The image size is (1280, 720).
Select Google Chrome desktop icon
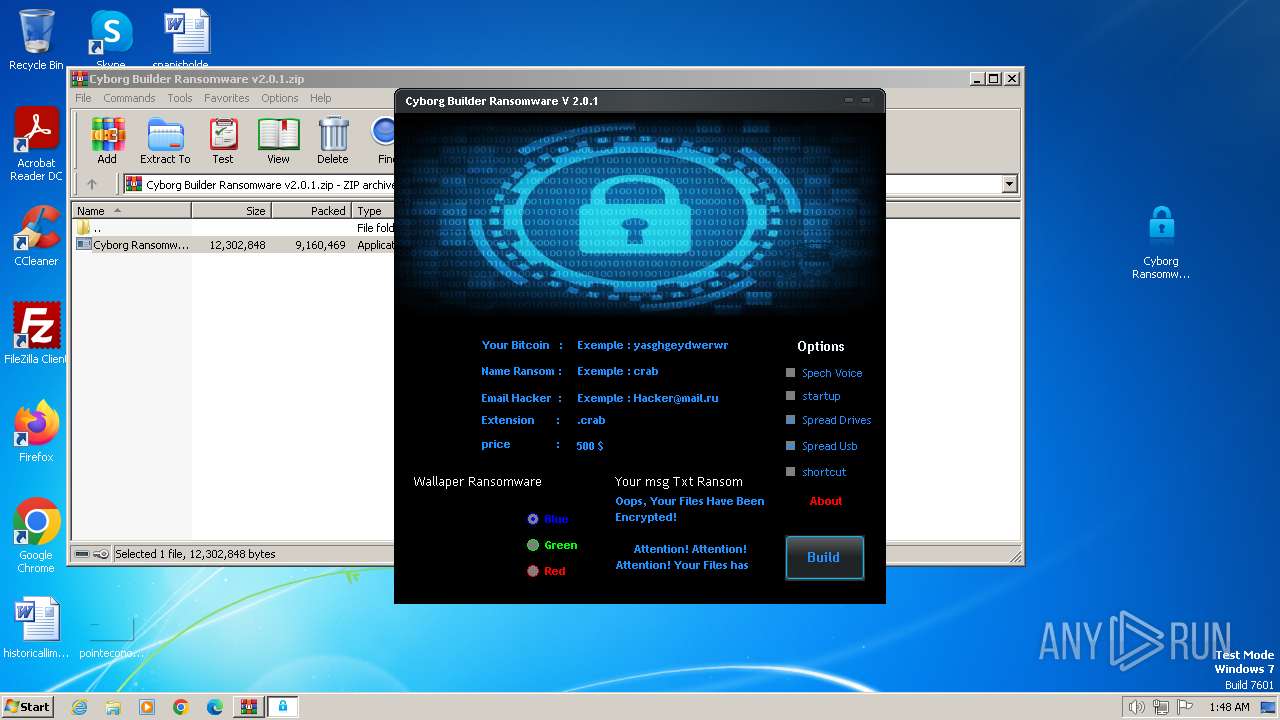pyautogui.click(x=36, y=535)
